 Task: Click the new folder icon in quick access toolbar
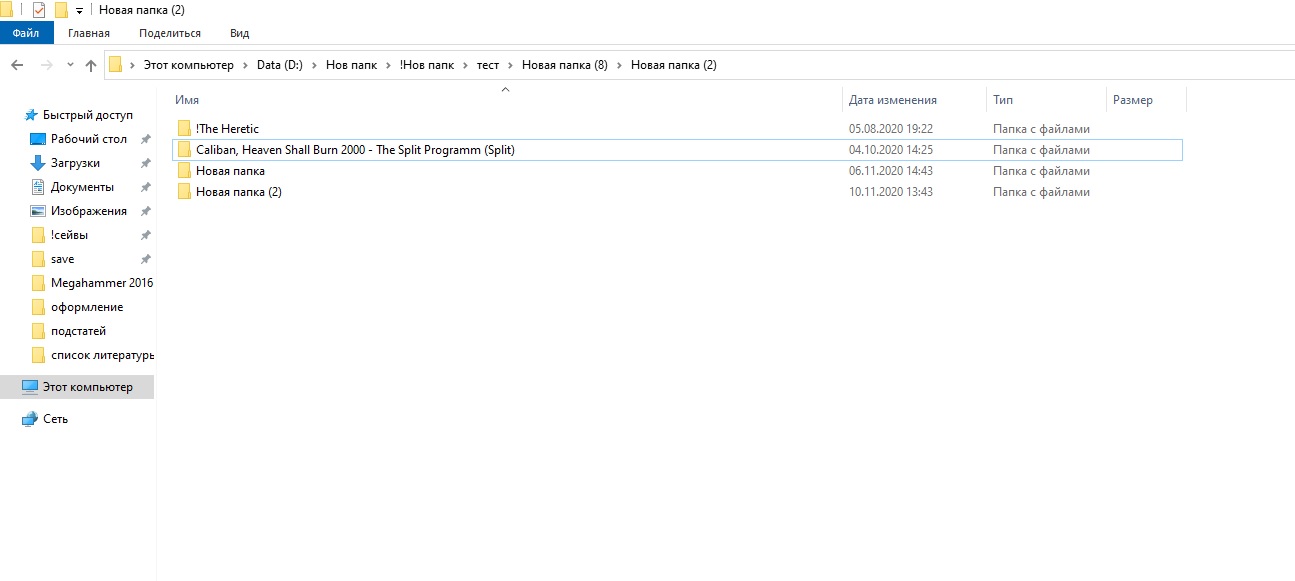pos(61,10)
